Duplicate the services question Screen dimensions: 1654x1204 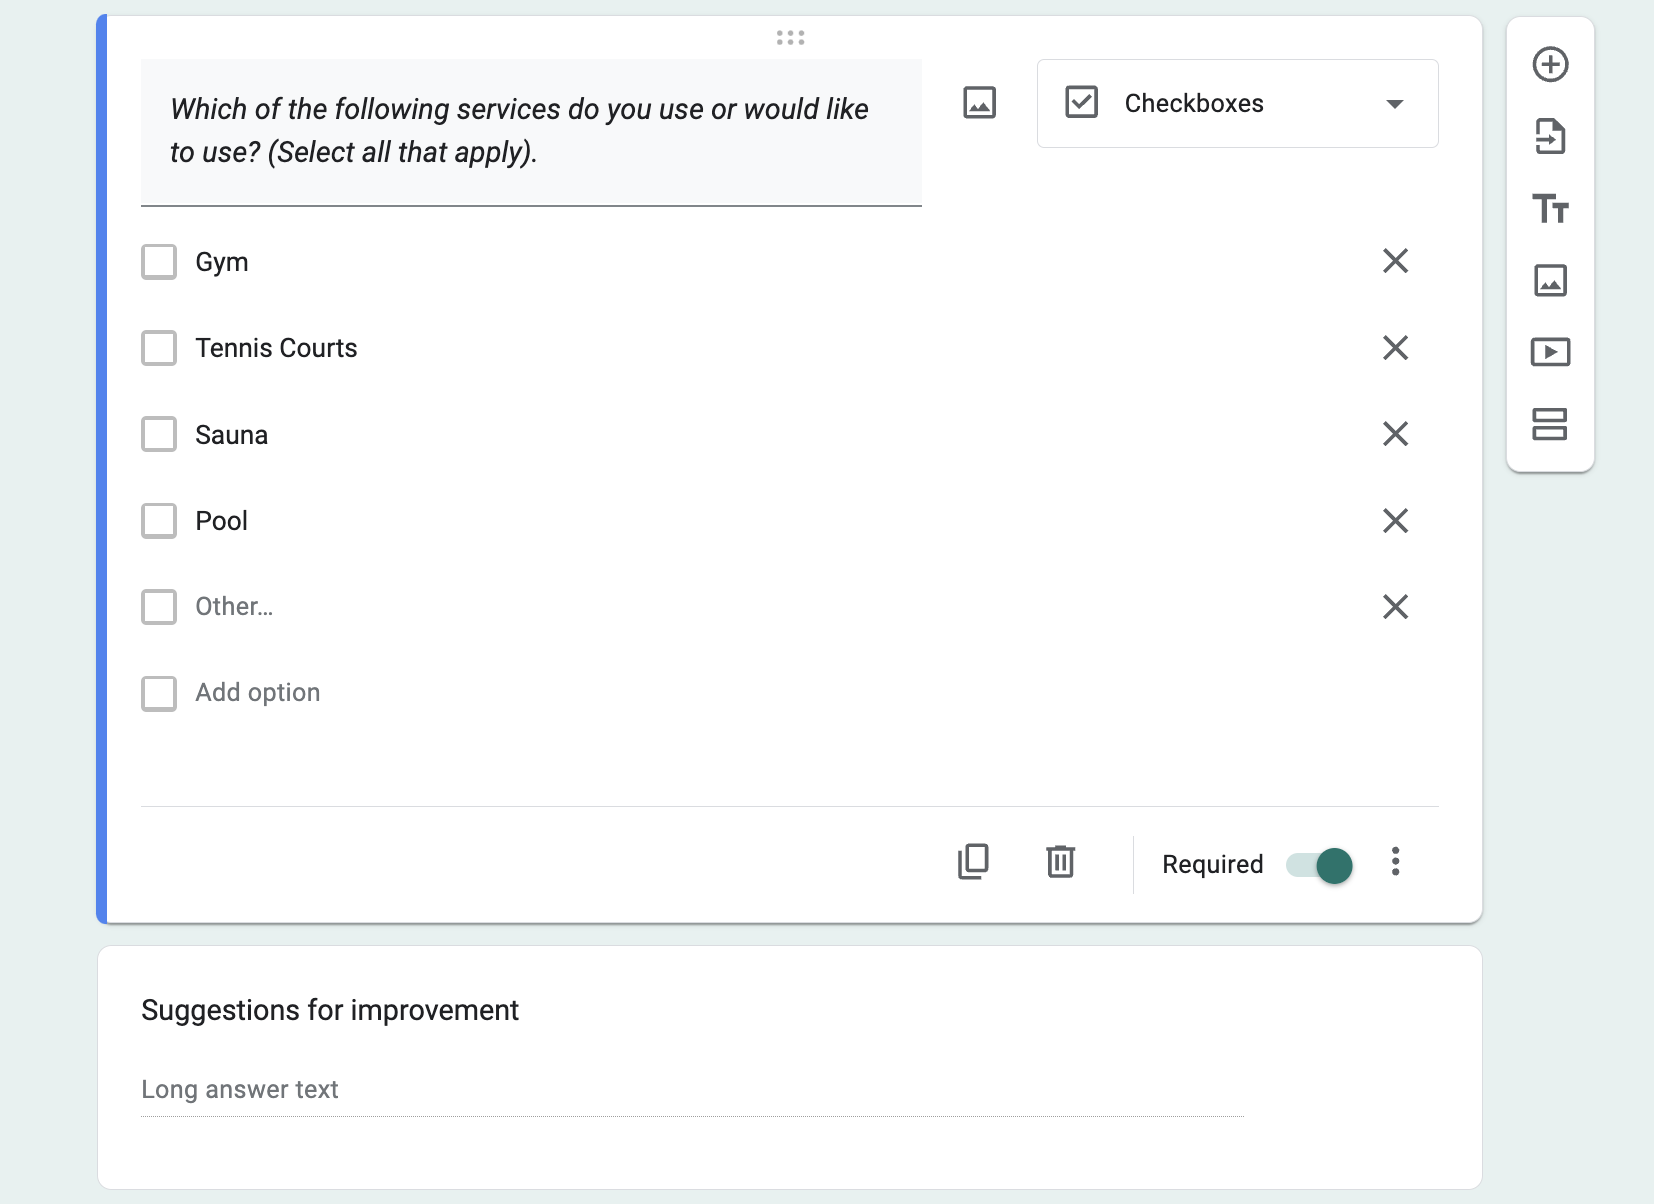pos(973,861)
